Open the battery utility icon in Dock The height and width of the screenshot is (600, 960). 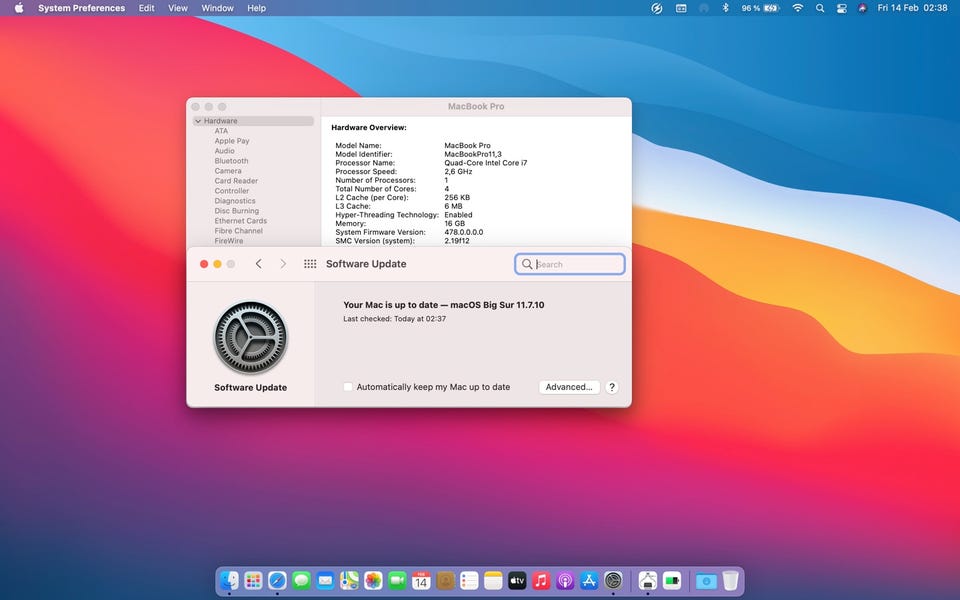coord(672,580)
